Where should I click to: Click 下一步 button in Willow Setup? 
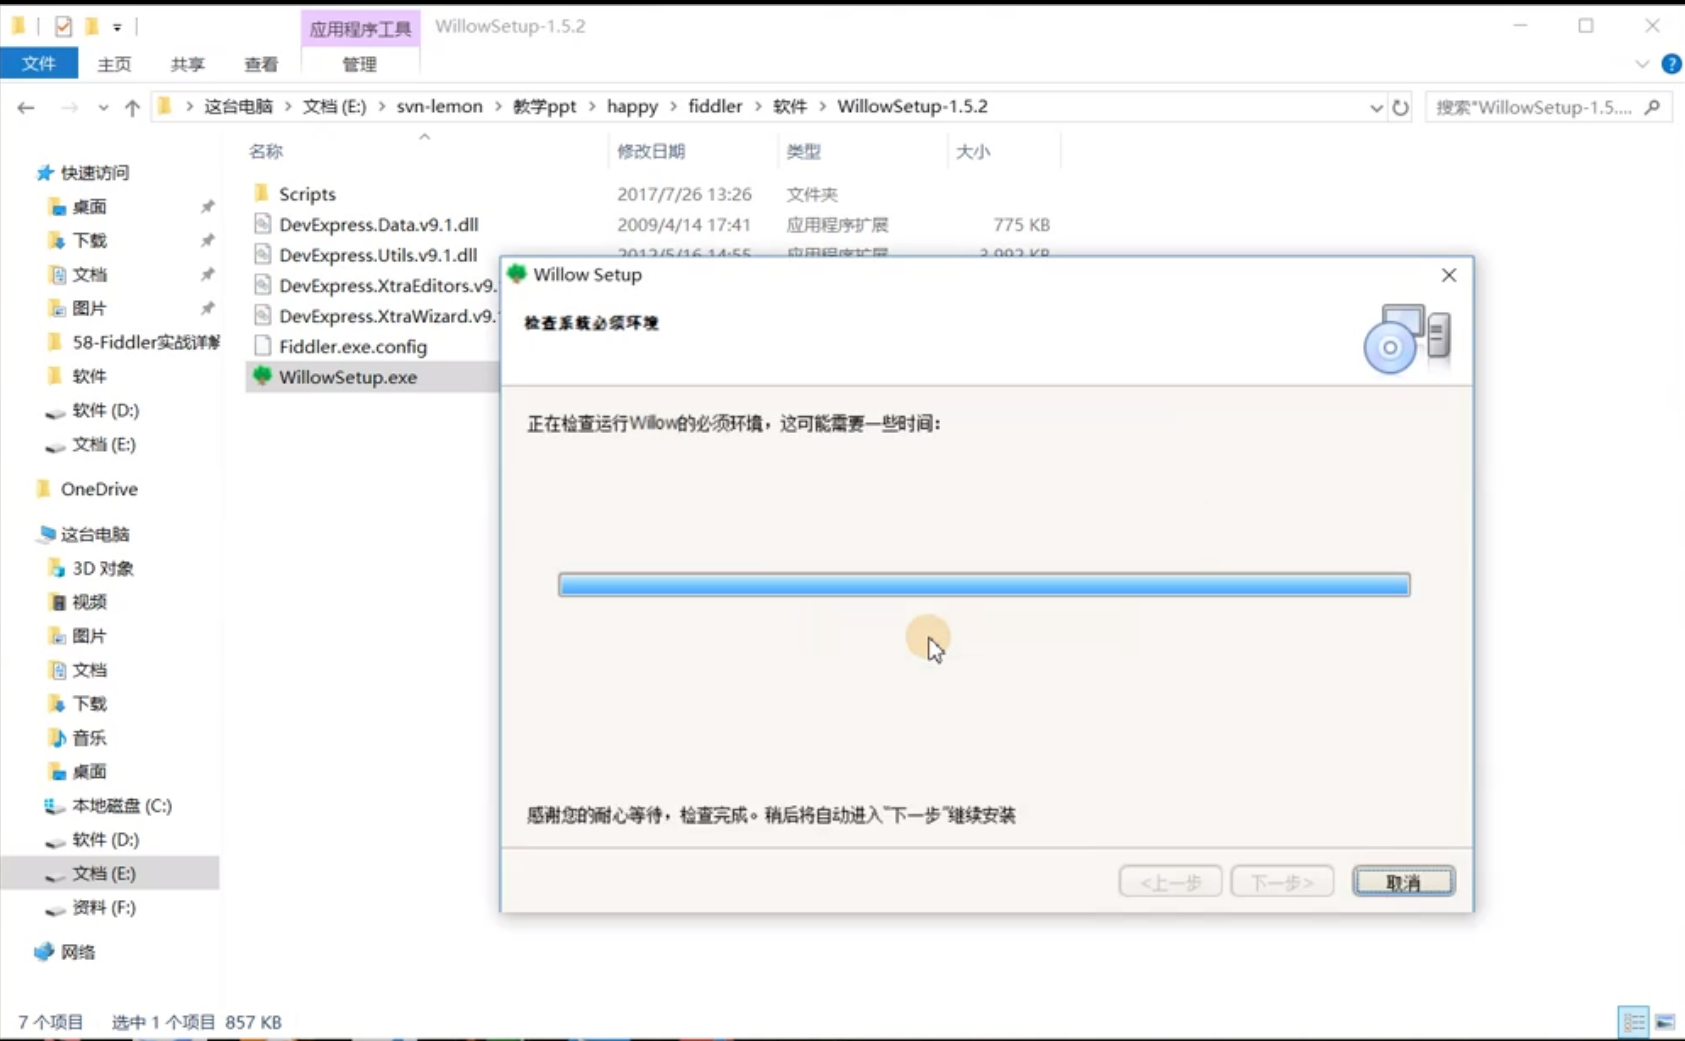click(x=1282, y=882)
